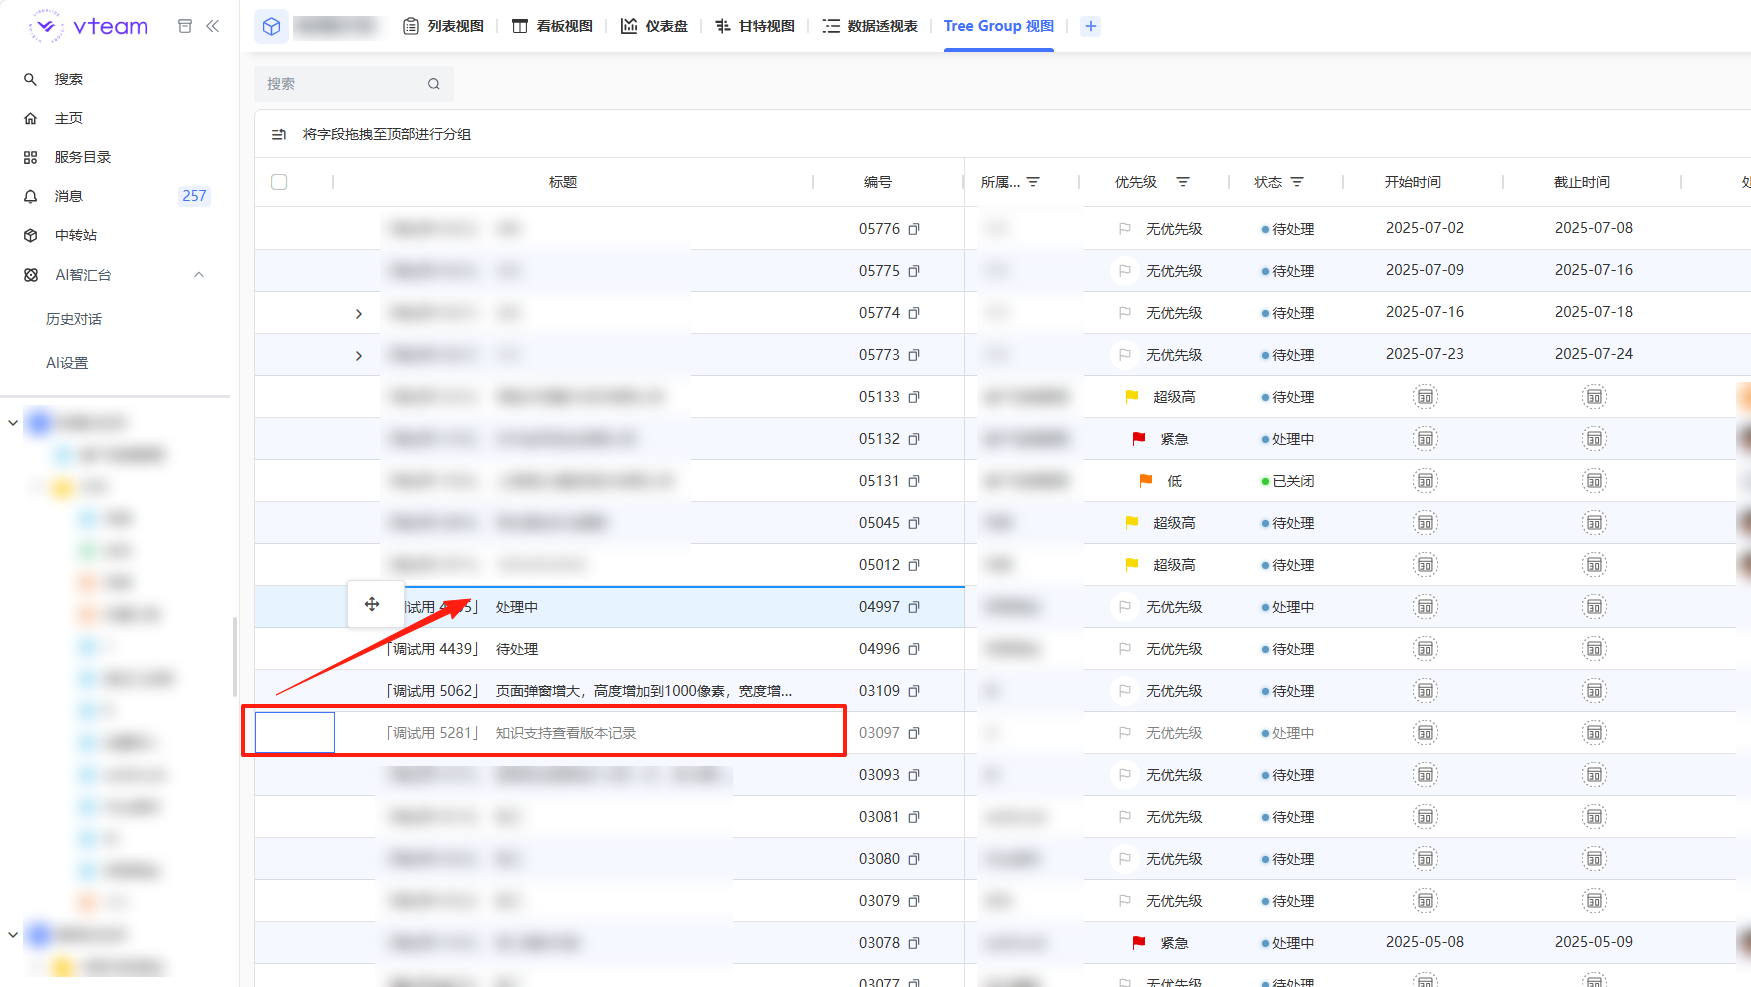This screenshot has width=1751, height=987.
Task: Switch to 看板视图 tab
Action: (x=552, y=26)
